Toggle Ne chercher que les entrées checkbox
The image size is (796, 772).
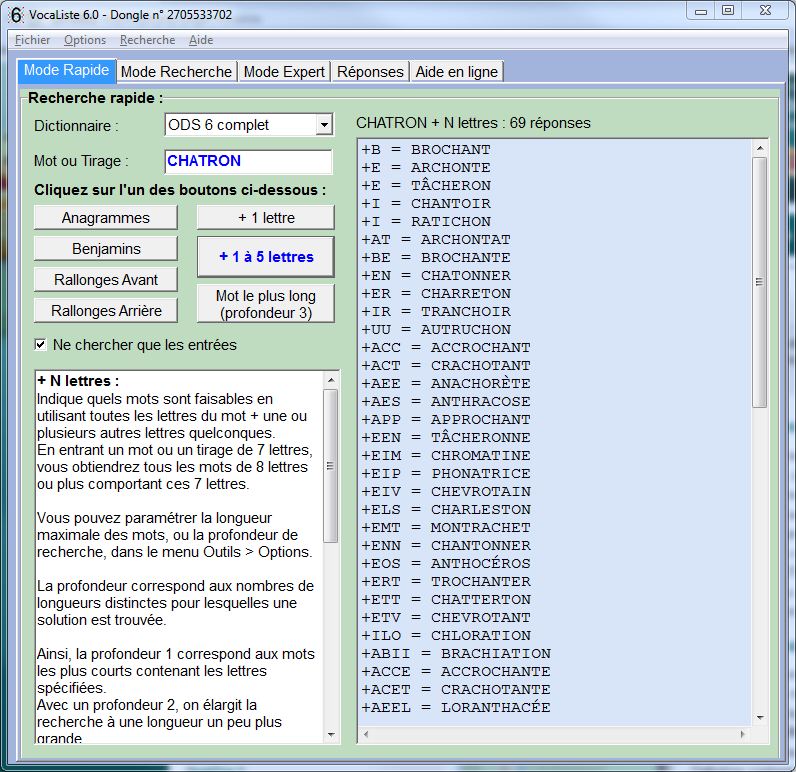click(41, 345)
